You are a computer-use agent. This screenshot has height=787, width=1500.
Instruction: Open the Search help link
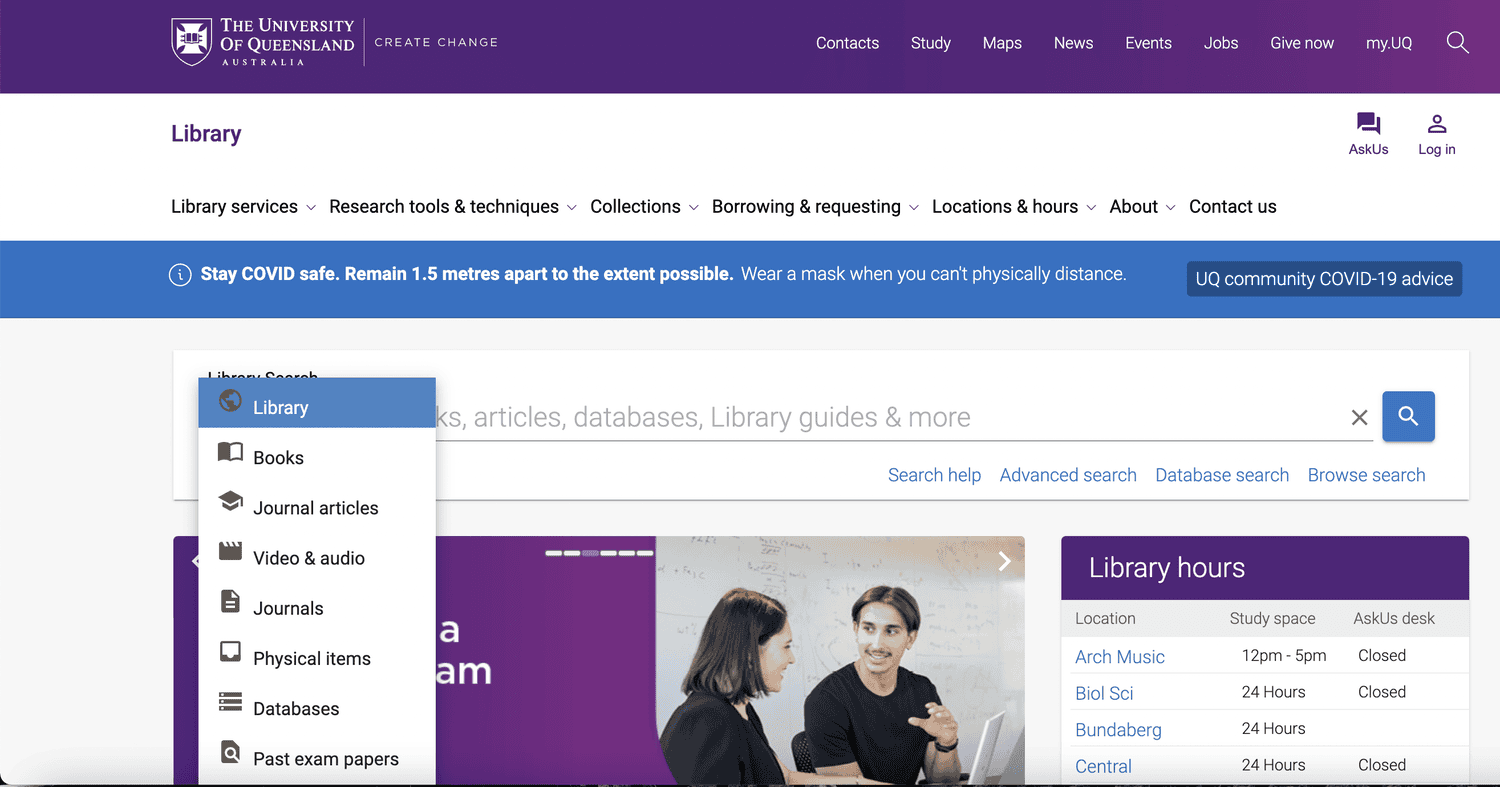934,475
